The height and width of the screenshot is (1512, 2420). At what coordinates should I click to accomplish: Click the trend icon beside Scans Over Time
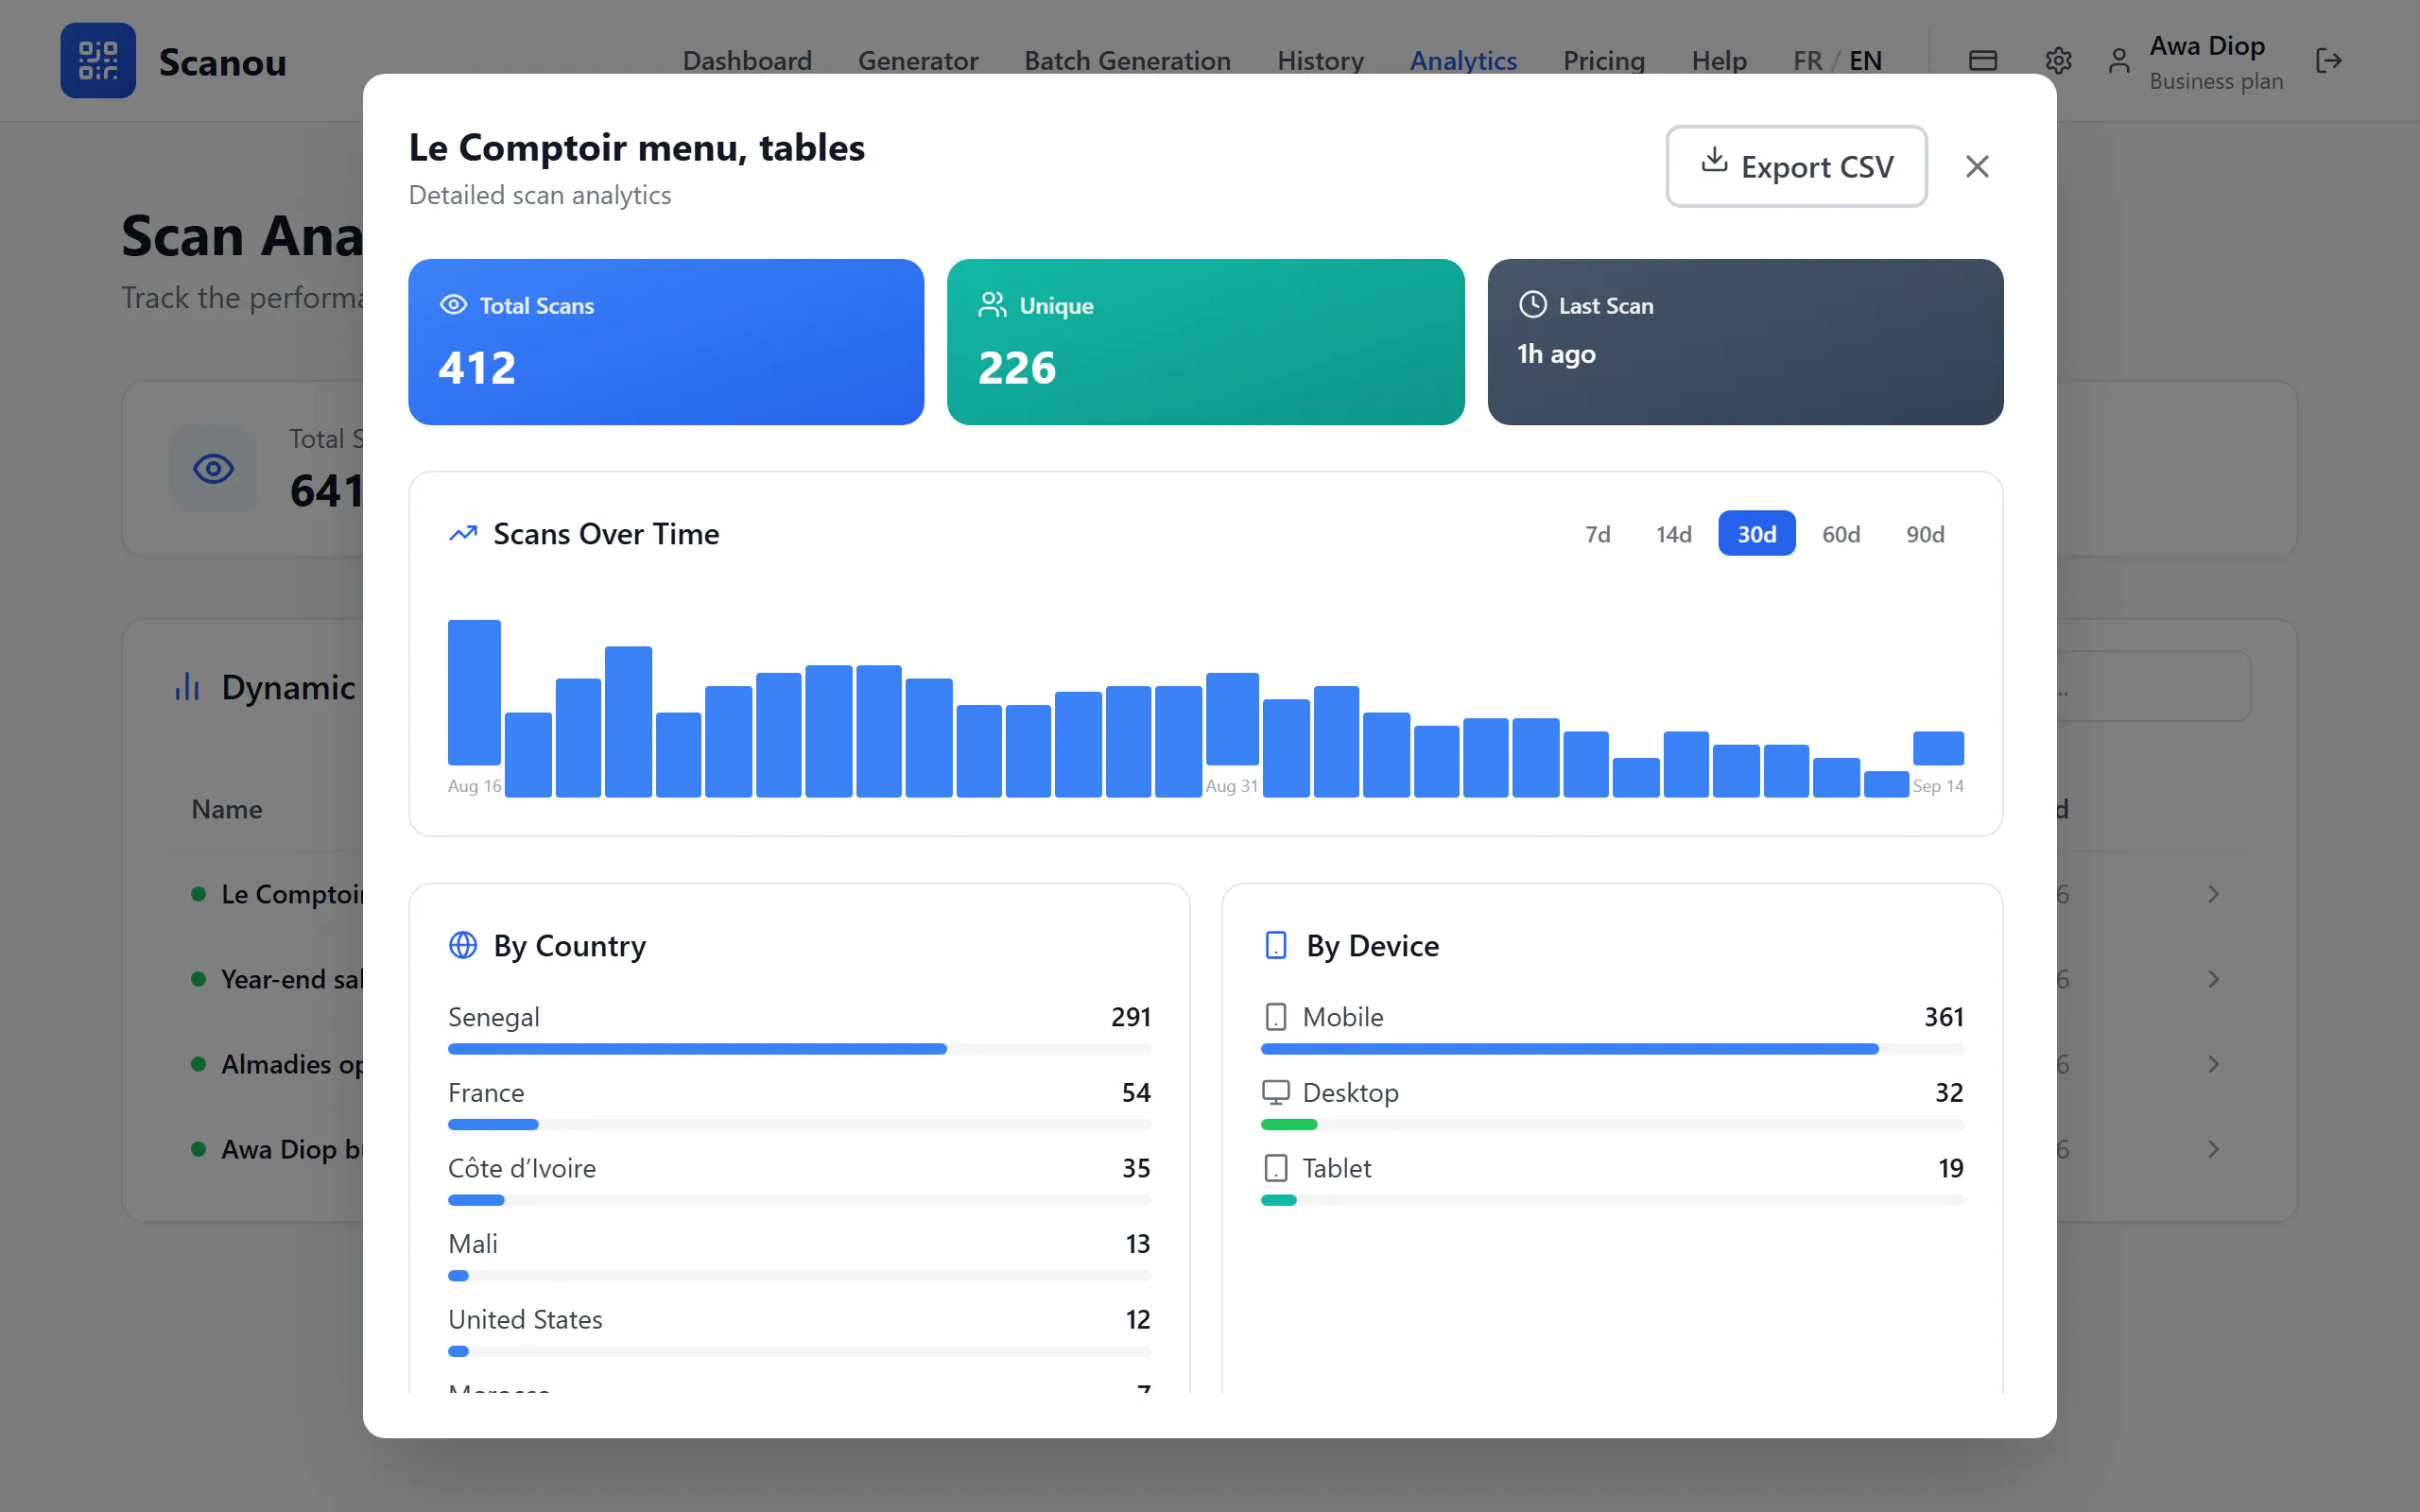click(x=463, y=534)
